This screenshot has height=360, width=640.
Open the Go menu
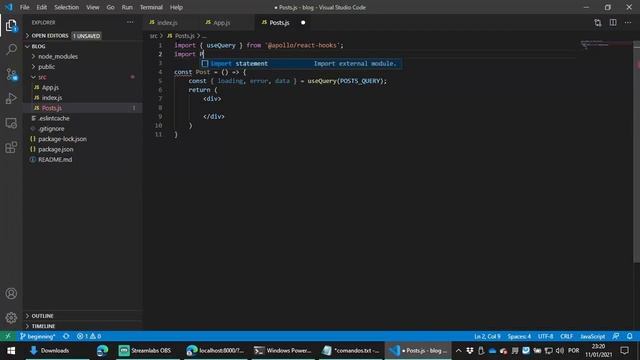(x=111, y=7)
